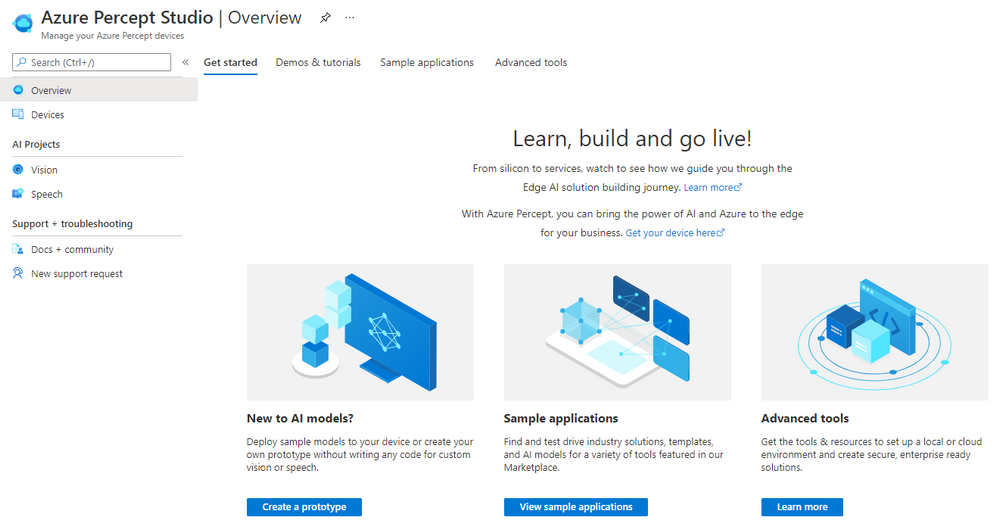This screenshot has height=530, width=999.
Task: Click the Azure Percept Studio logo icon
Action: pos(23,23)
